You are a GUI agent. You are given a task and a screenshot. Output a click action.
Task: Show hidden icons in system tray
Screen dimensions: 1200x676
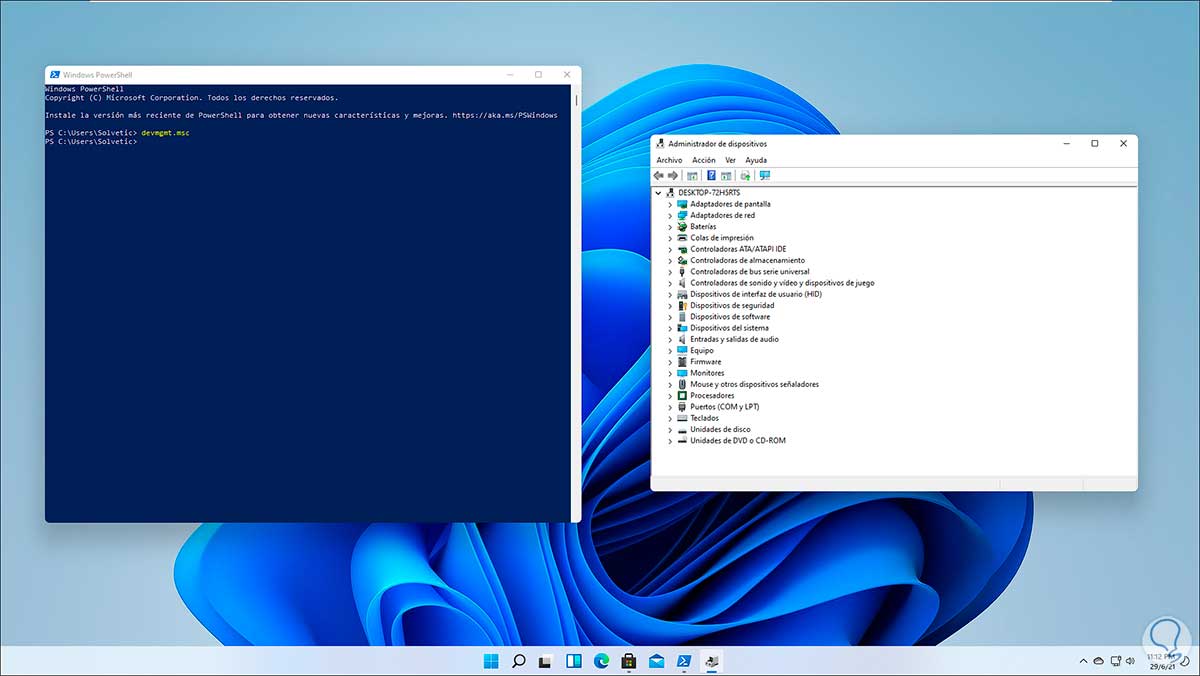[x=1085, y=661]
